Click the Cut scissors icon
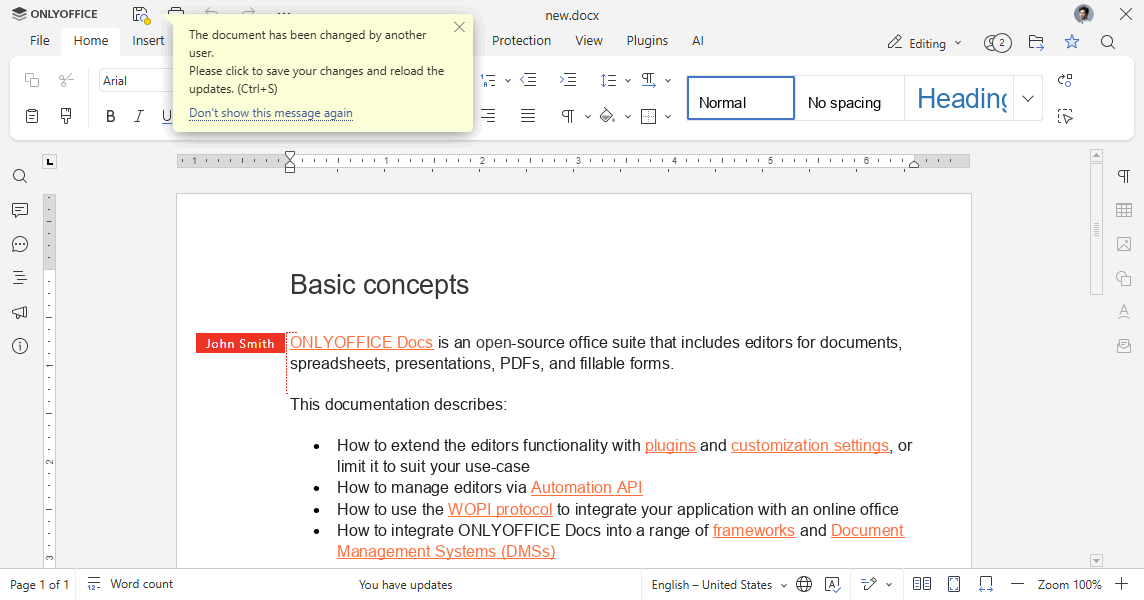 (66, 80)
